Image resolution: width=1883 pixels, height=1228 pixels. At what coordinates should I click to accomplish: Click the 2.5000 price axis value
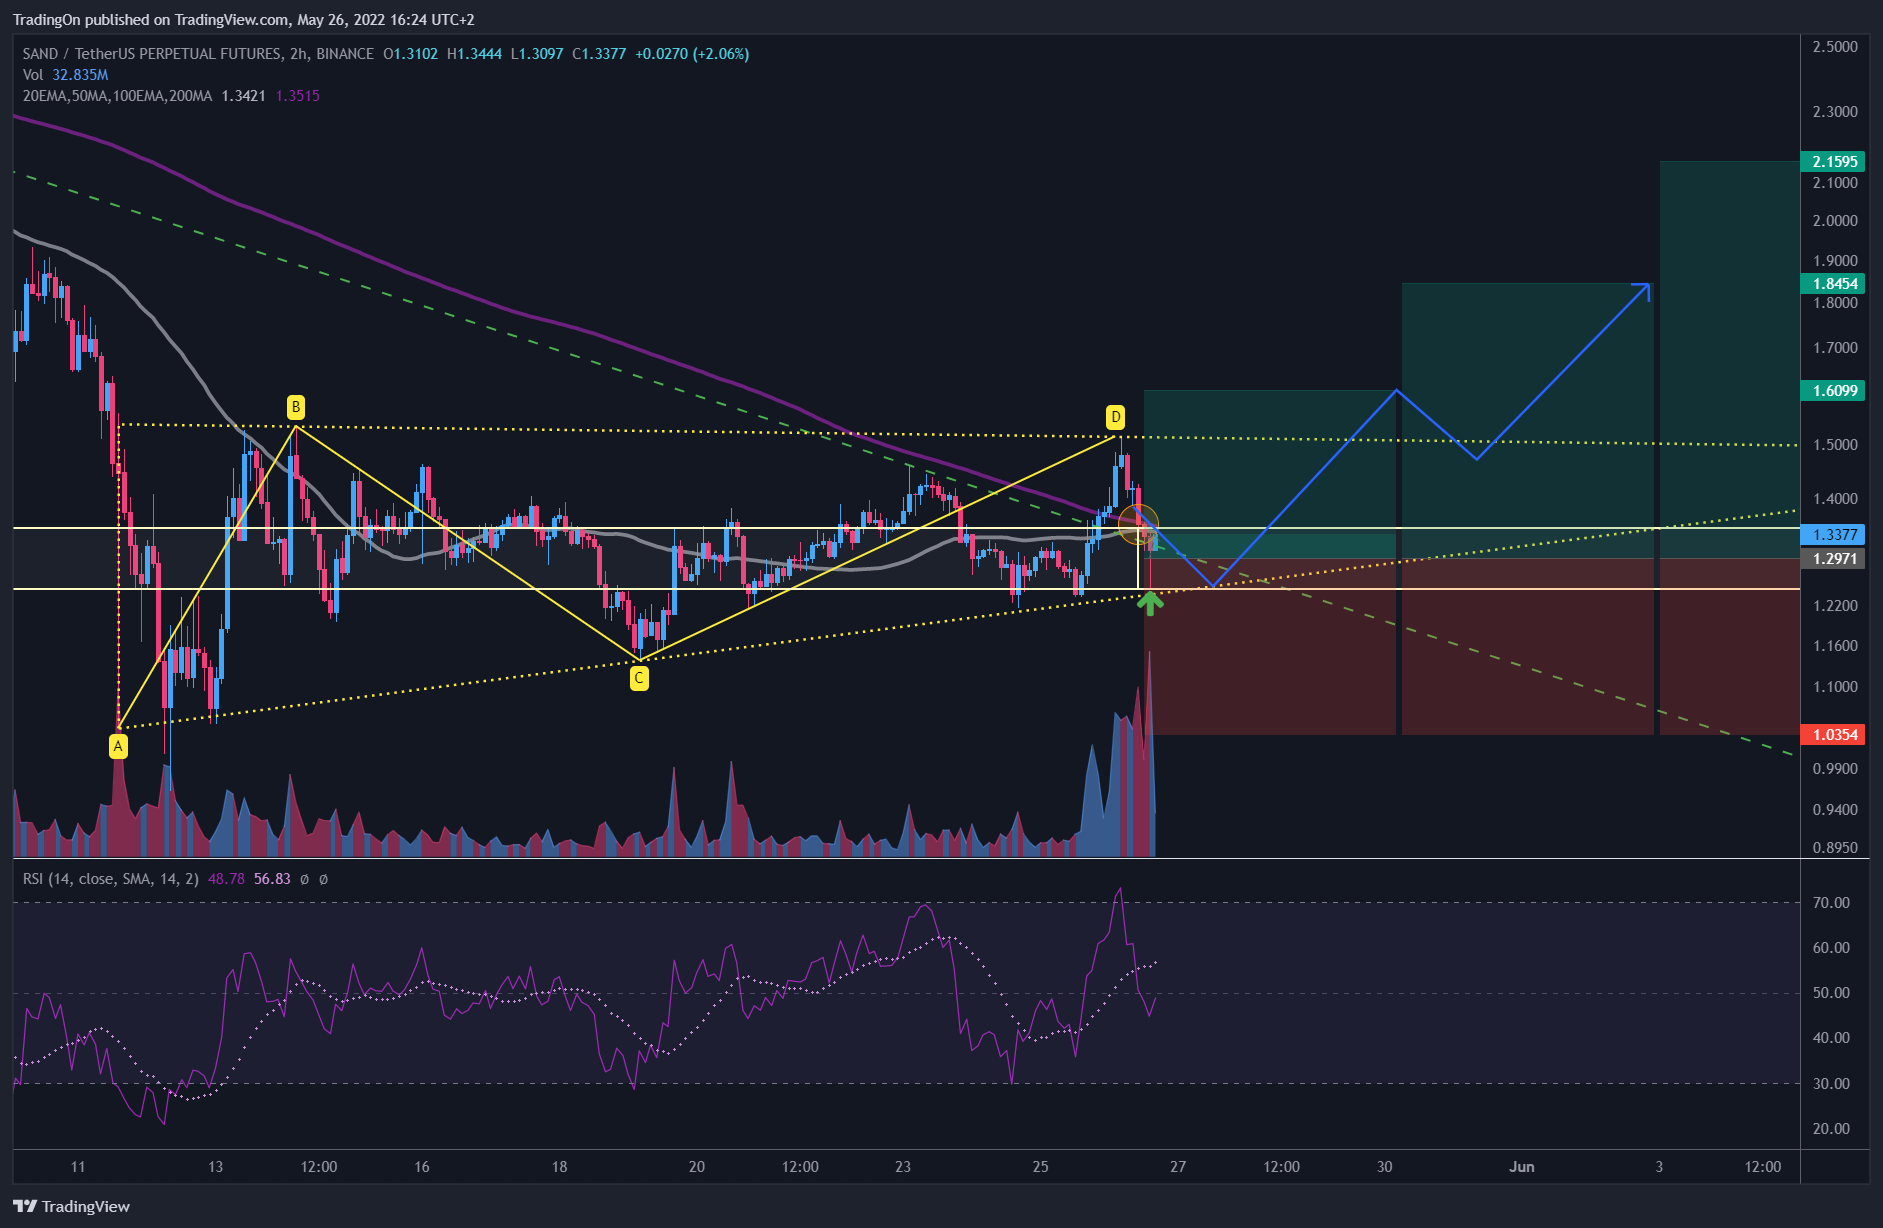tap(1835, 47)
